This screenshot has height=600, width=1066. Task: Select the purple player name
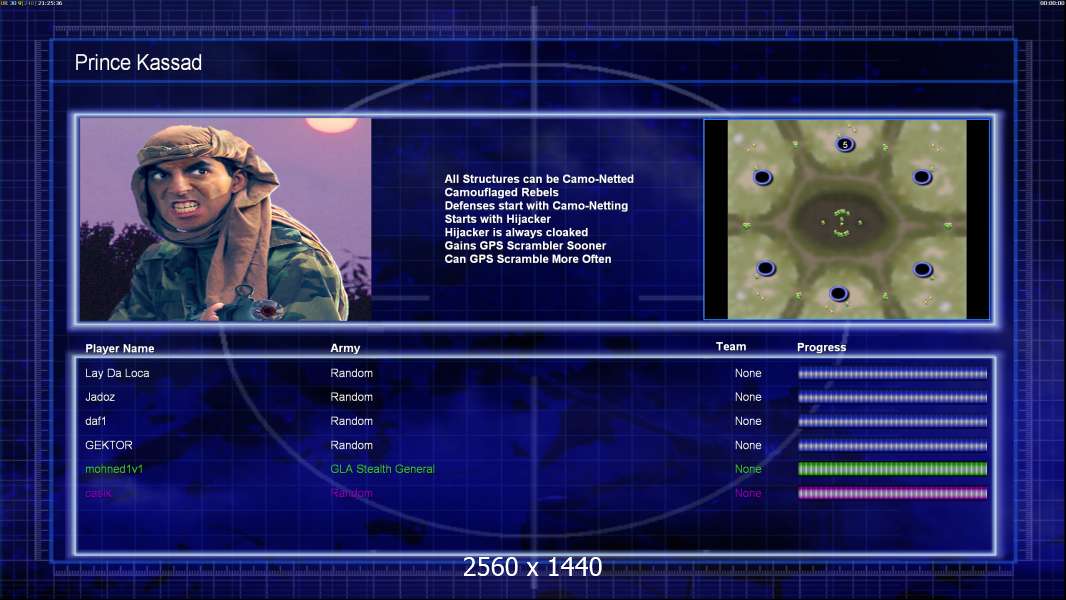[x=98, y=493]
